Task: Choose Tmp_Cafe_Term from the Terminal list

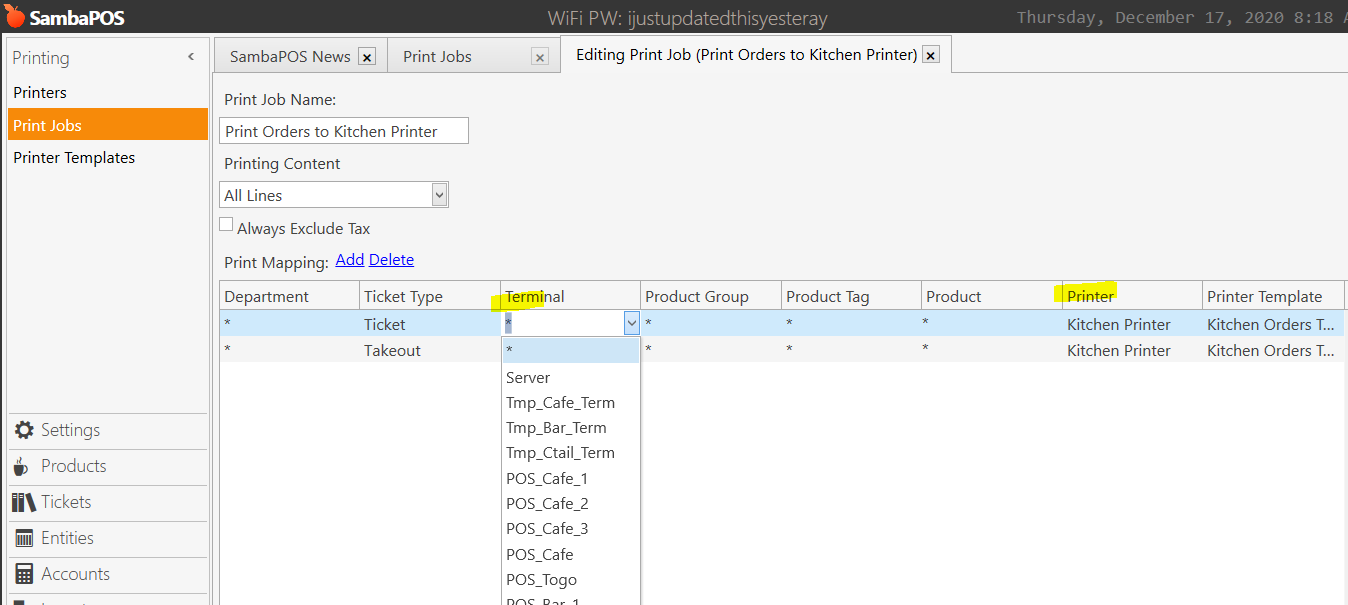Action: tap(570, 403)
